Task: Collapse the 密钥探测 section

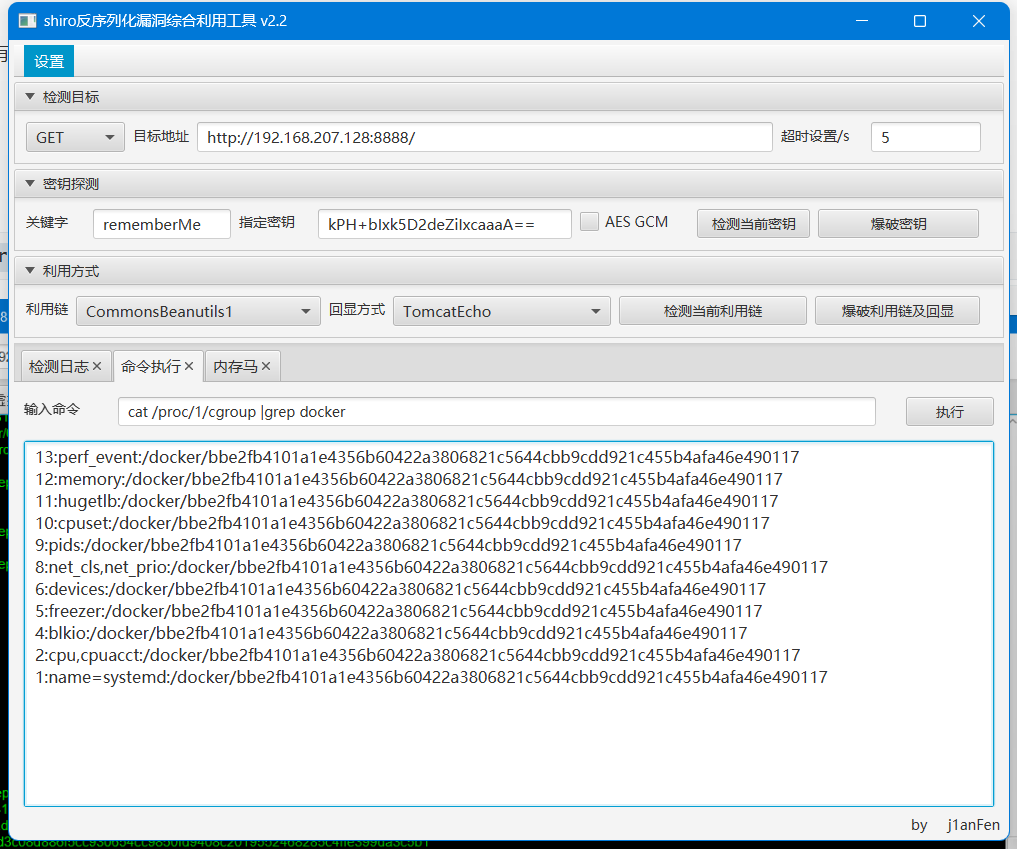Action: pos(30,184)
